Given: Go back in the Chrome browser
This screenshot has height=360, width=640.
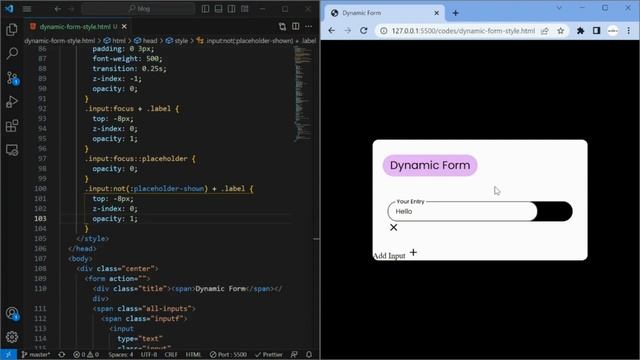Looking at the screenshot, I should [x=332, y=31].
